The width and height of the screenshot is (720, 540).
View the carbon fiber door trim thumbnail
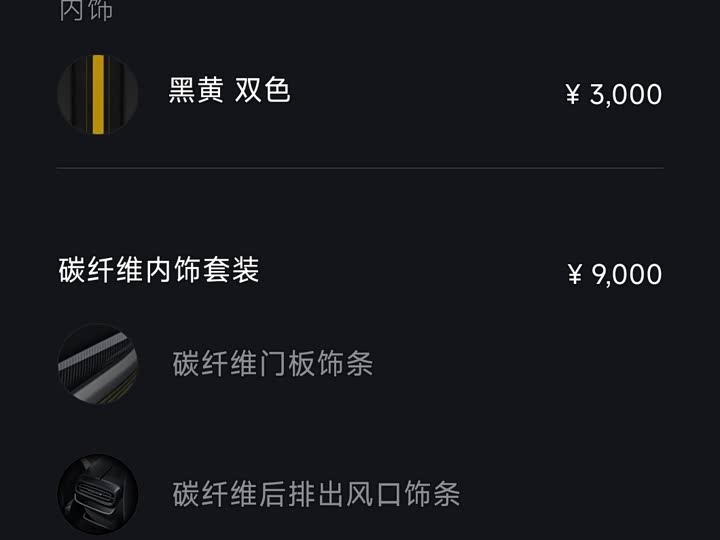pyautogui.click(x=97, y=363)
